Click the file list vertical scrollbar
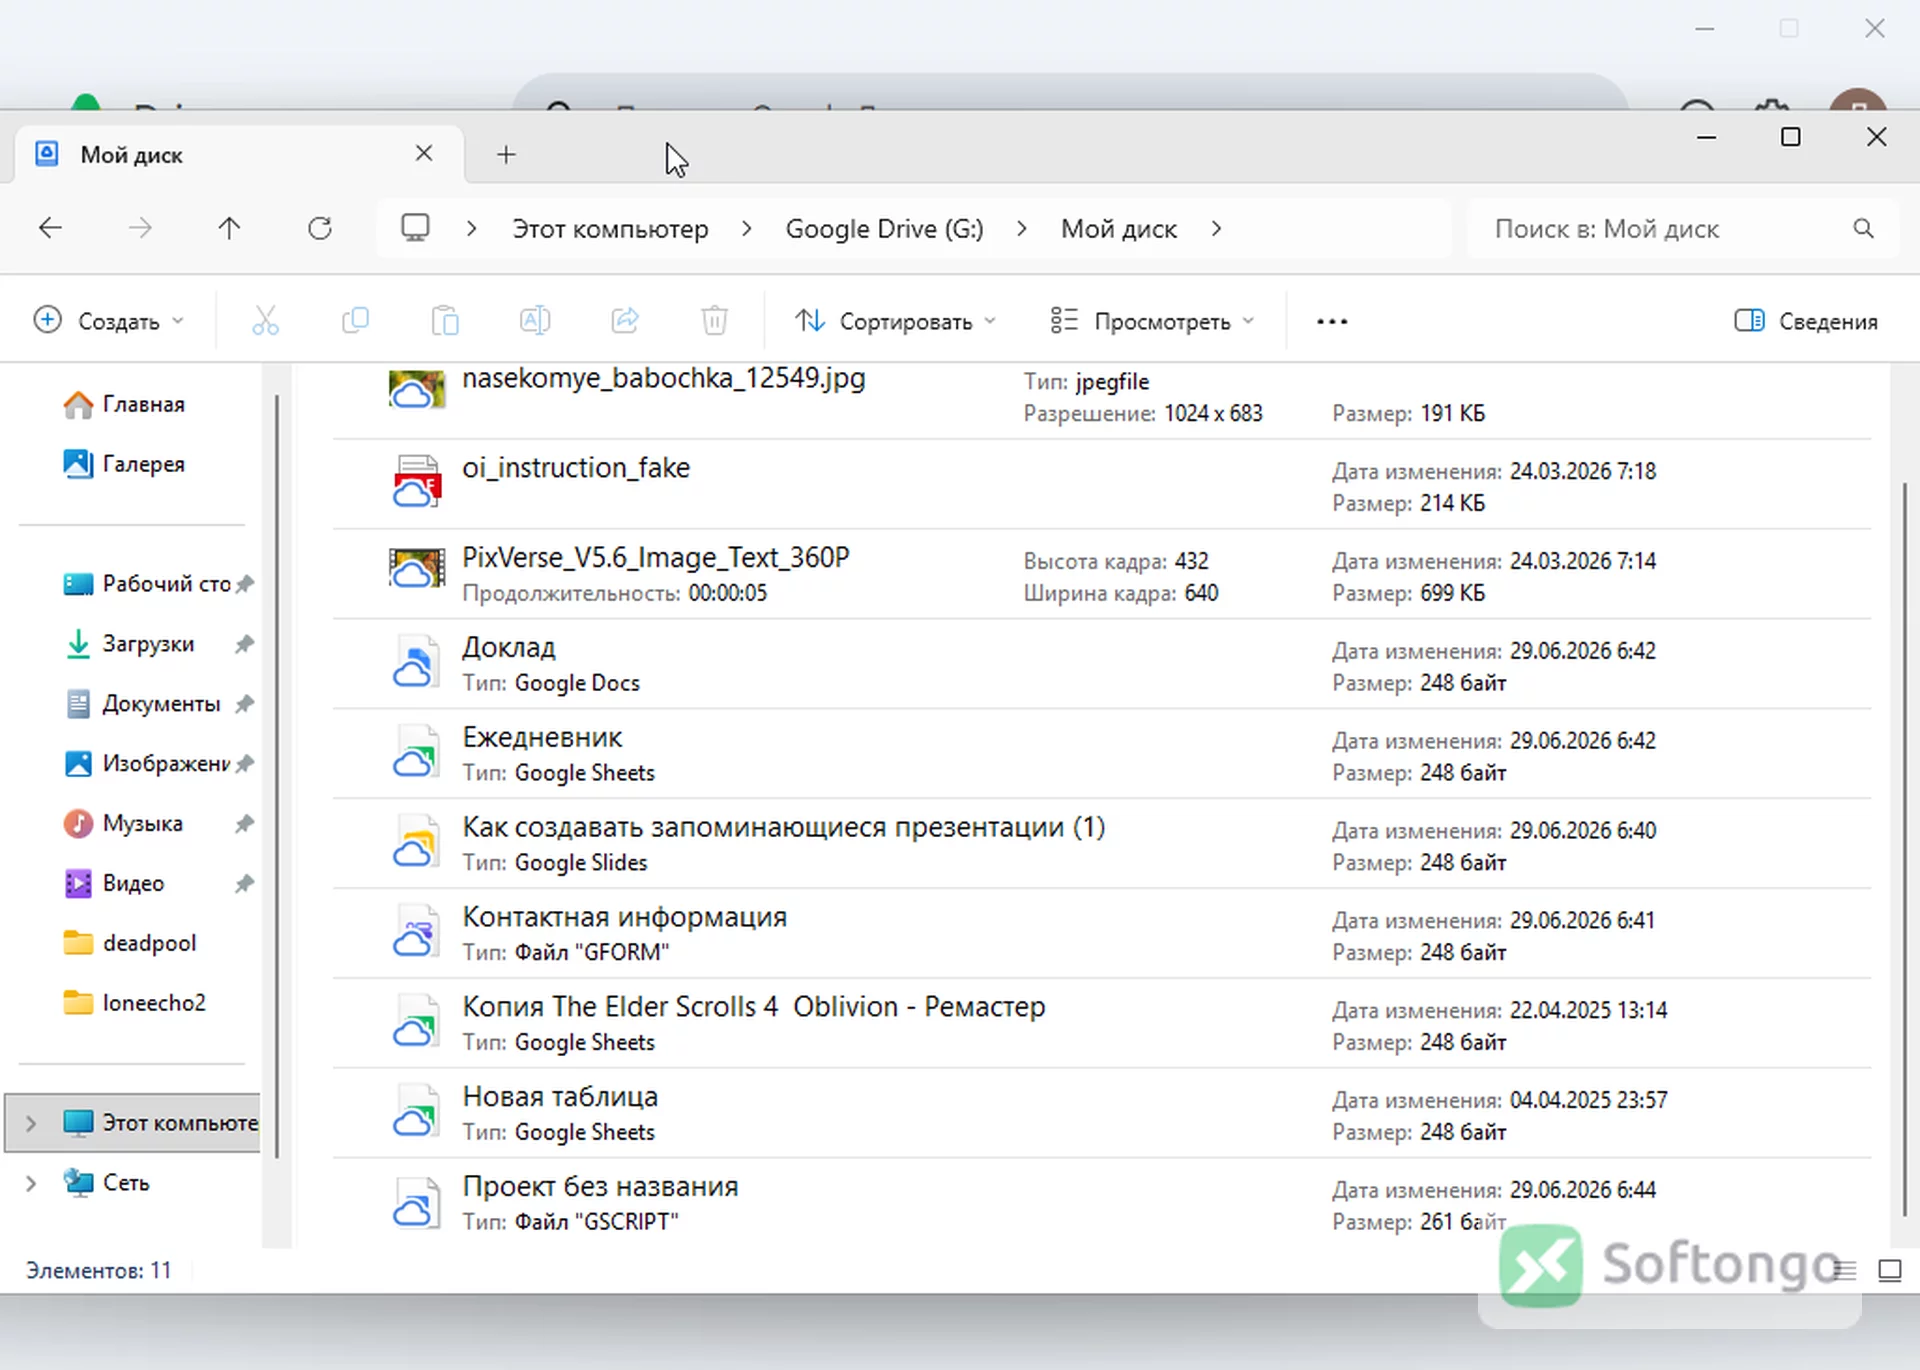 point(1903,850)
